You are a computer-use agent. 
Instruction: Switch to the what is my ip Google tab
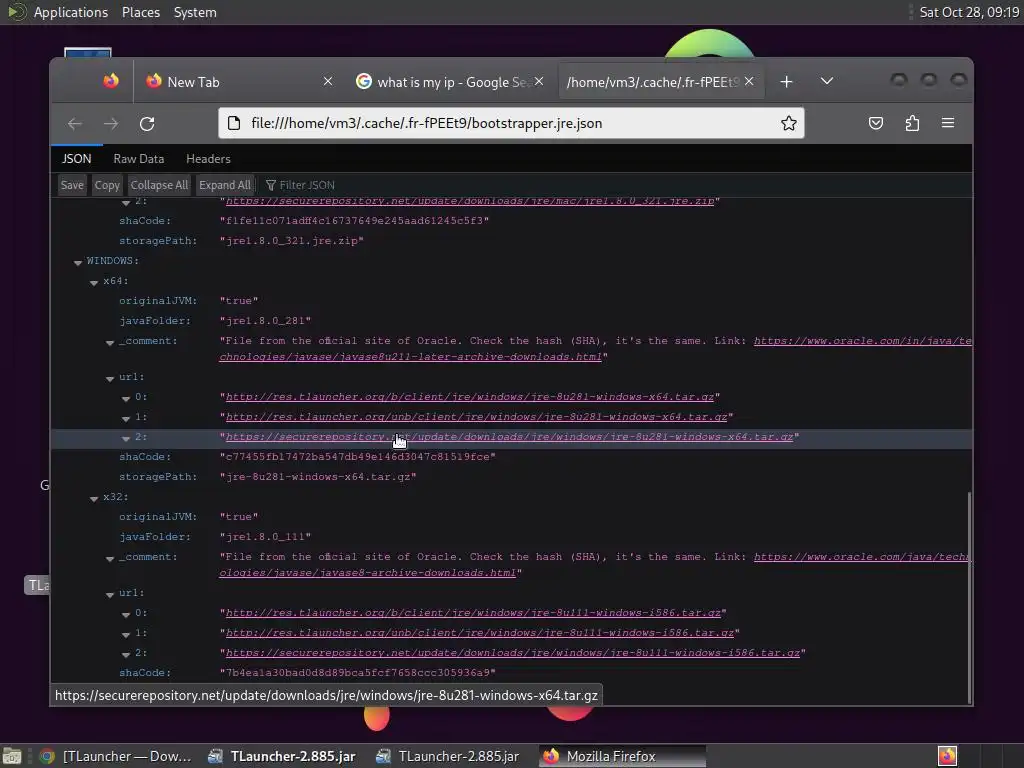pos(449,82)
